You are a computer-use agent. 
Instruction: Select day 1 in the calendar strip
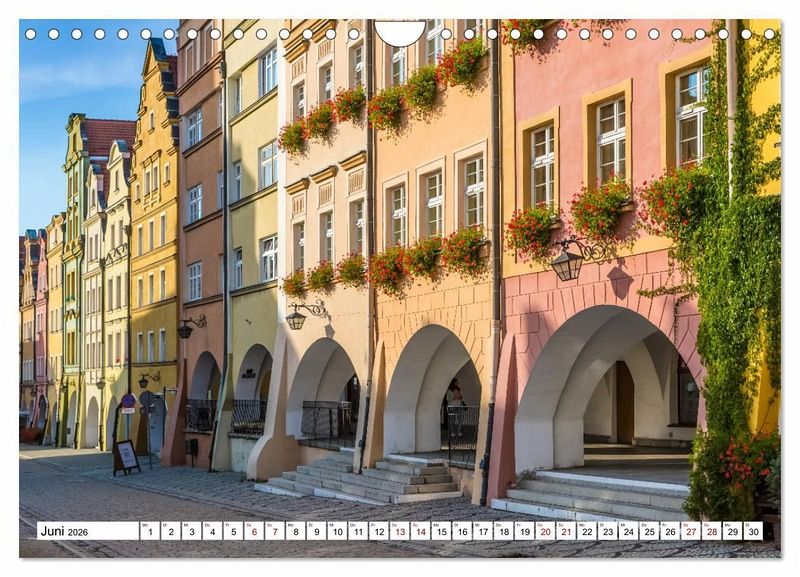coord(149,531)
